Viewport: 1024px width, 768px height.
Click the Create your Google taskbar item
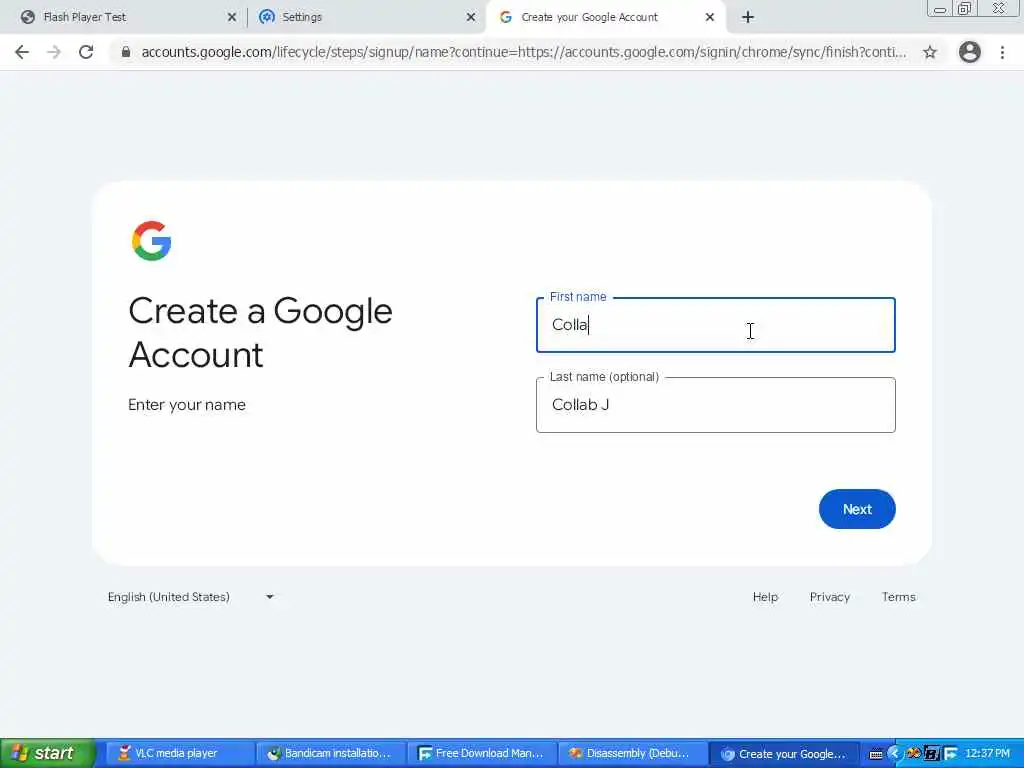tap(784, 754)
